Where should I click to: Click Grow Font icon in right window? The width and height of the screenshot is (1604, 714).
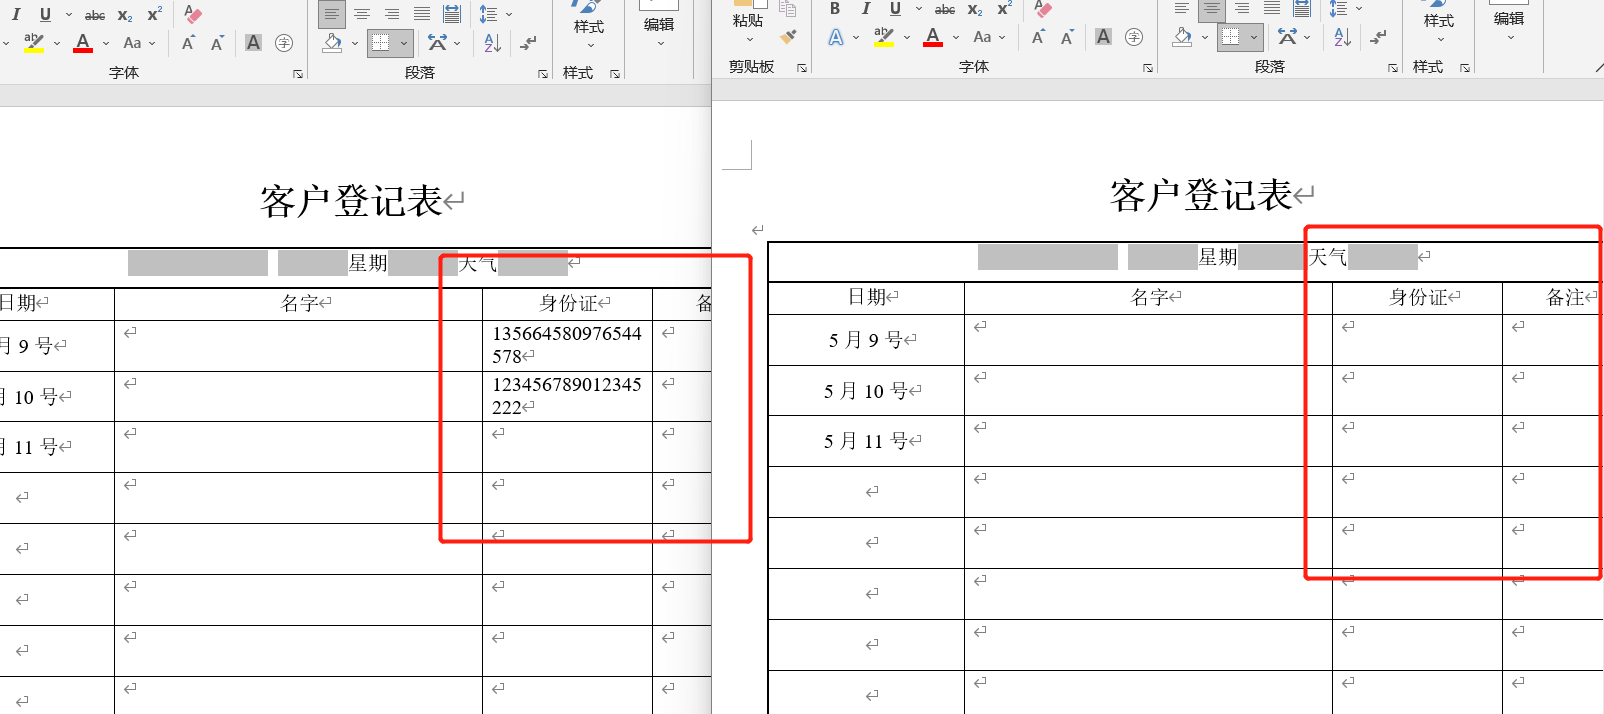tap(1038, 37)
